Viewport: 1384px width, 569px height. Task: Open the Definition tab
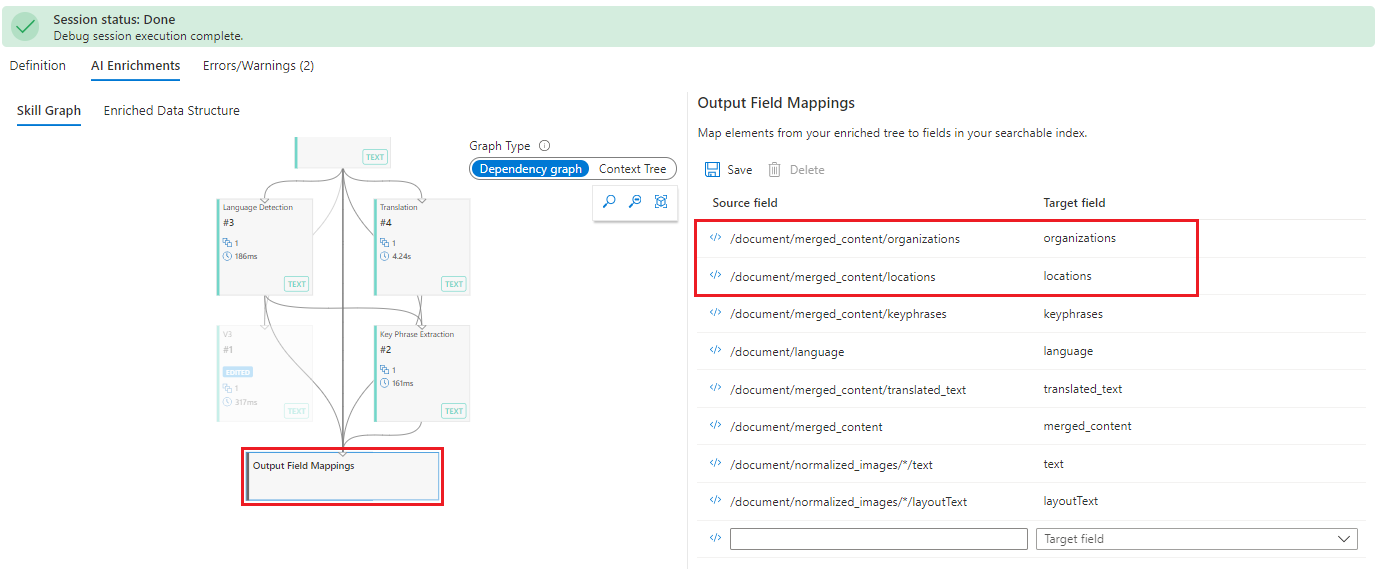click(x=38, y=66)
